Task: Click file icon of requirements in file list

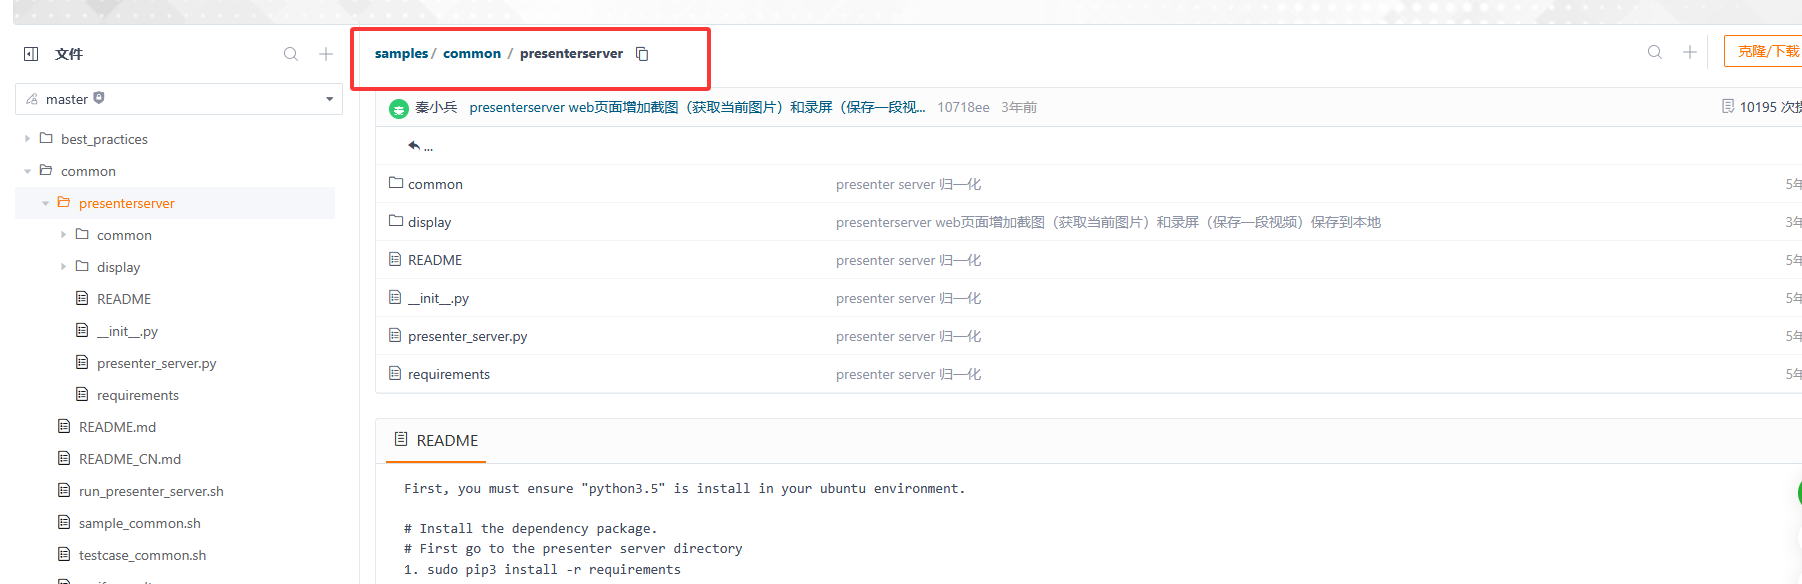Action: coord(395,373)
